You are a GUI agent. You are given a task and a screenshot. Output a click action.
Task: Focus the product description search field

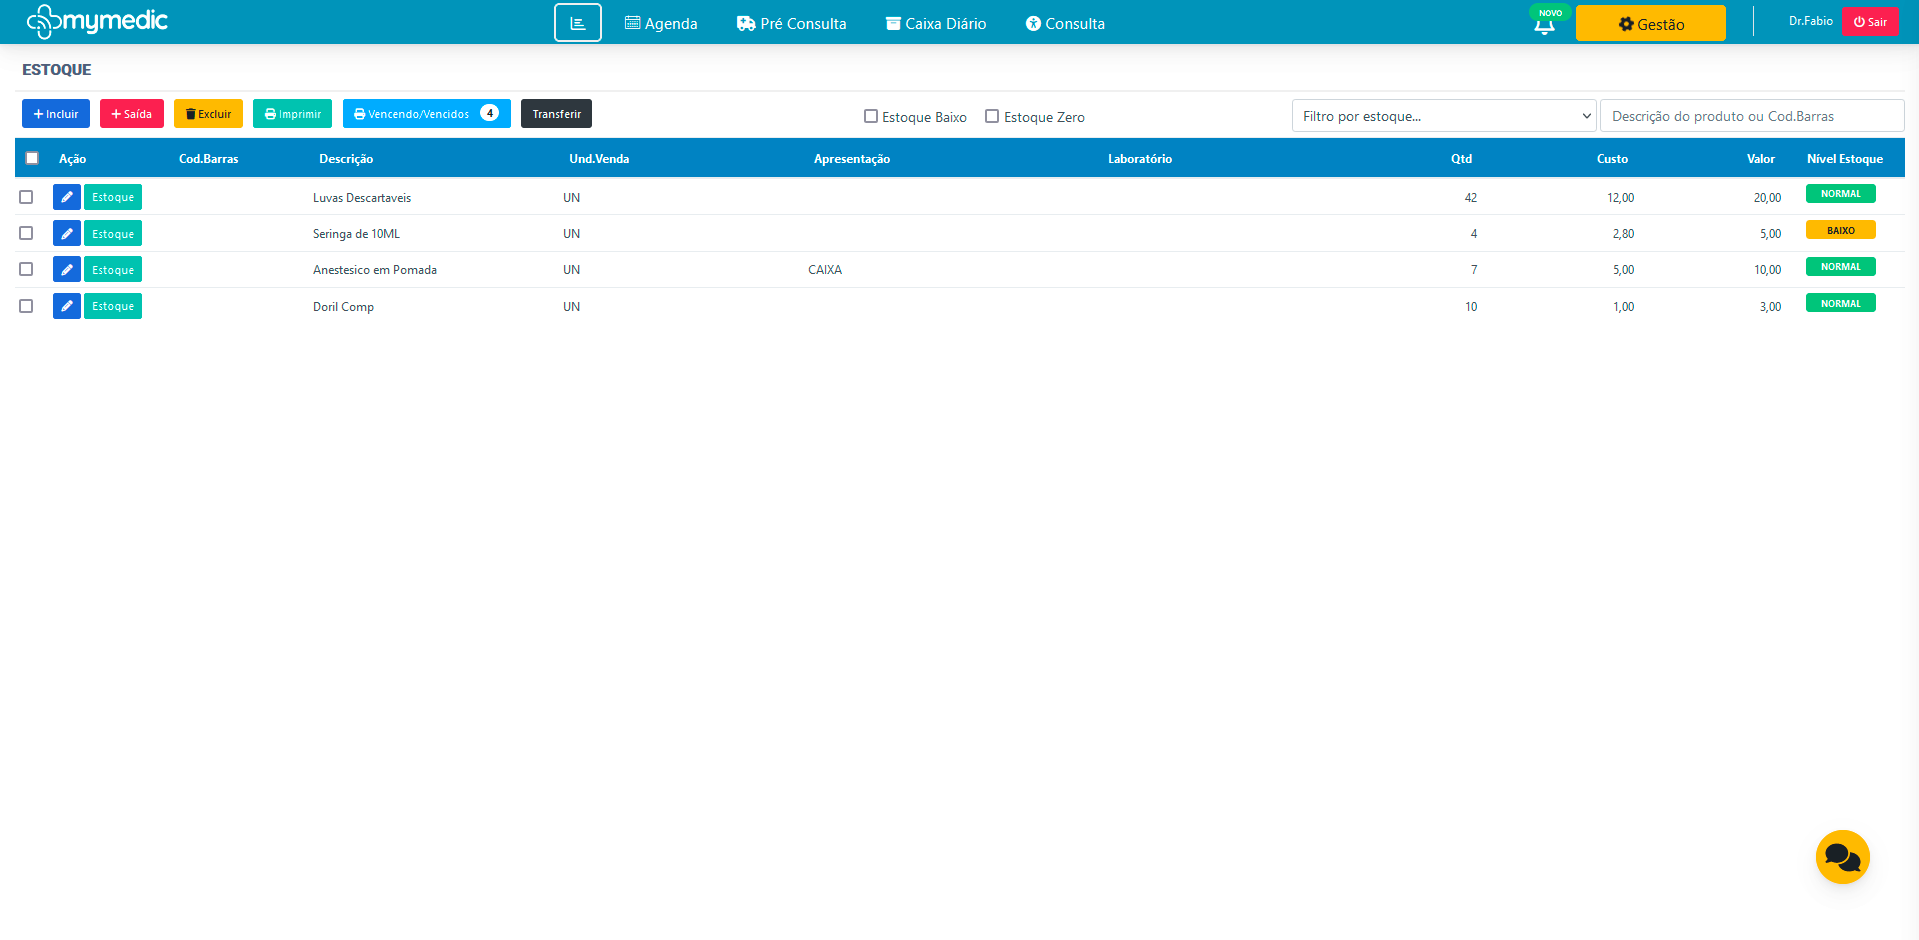point(1751,116)
